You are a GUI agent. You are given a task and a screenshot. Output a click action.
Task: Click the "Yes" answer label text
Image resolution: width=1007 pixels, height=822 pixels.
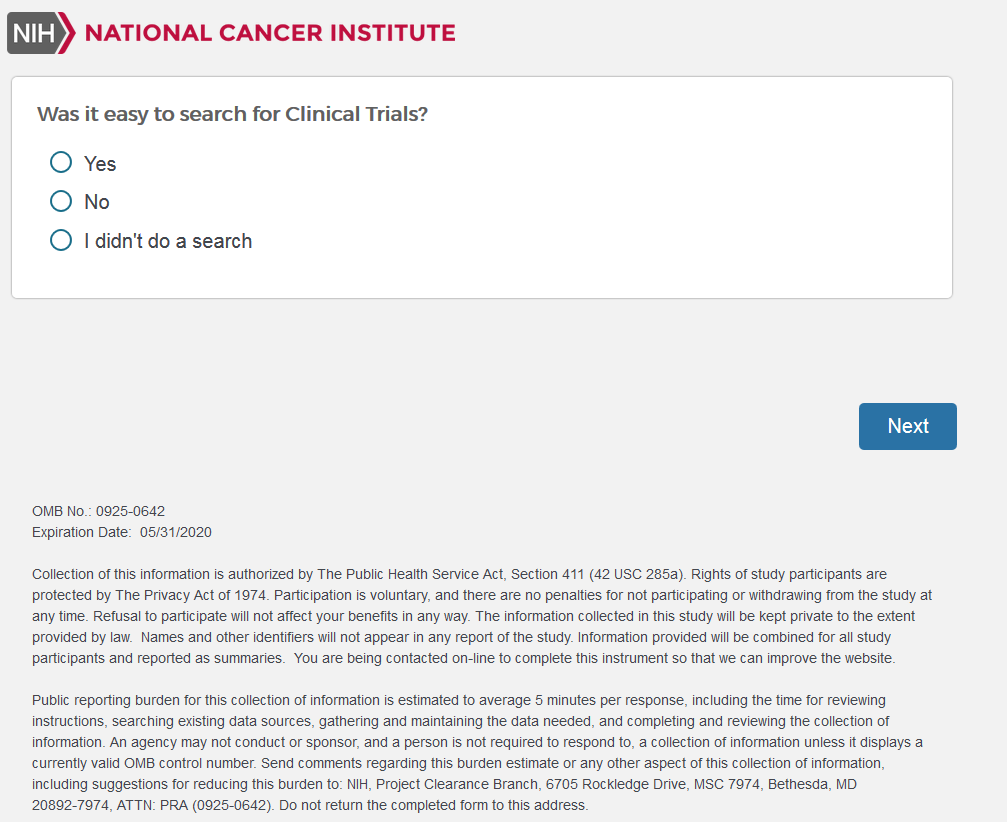point(100,164)
